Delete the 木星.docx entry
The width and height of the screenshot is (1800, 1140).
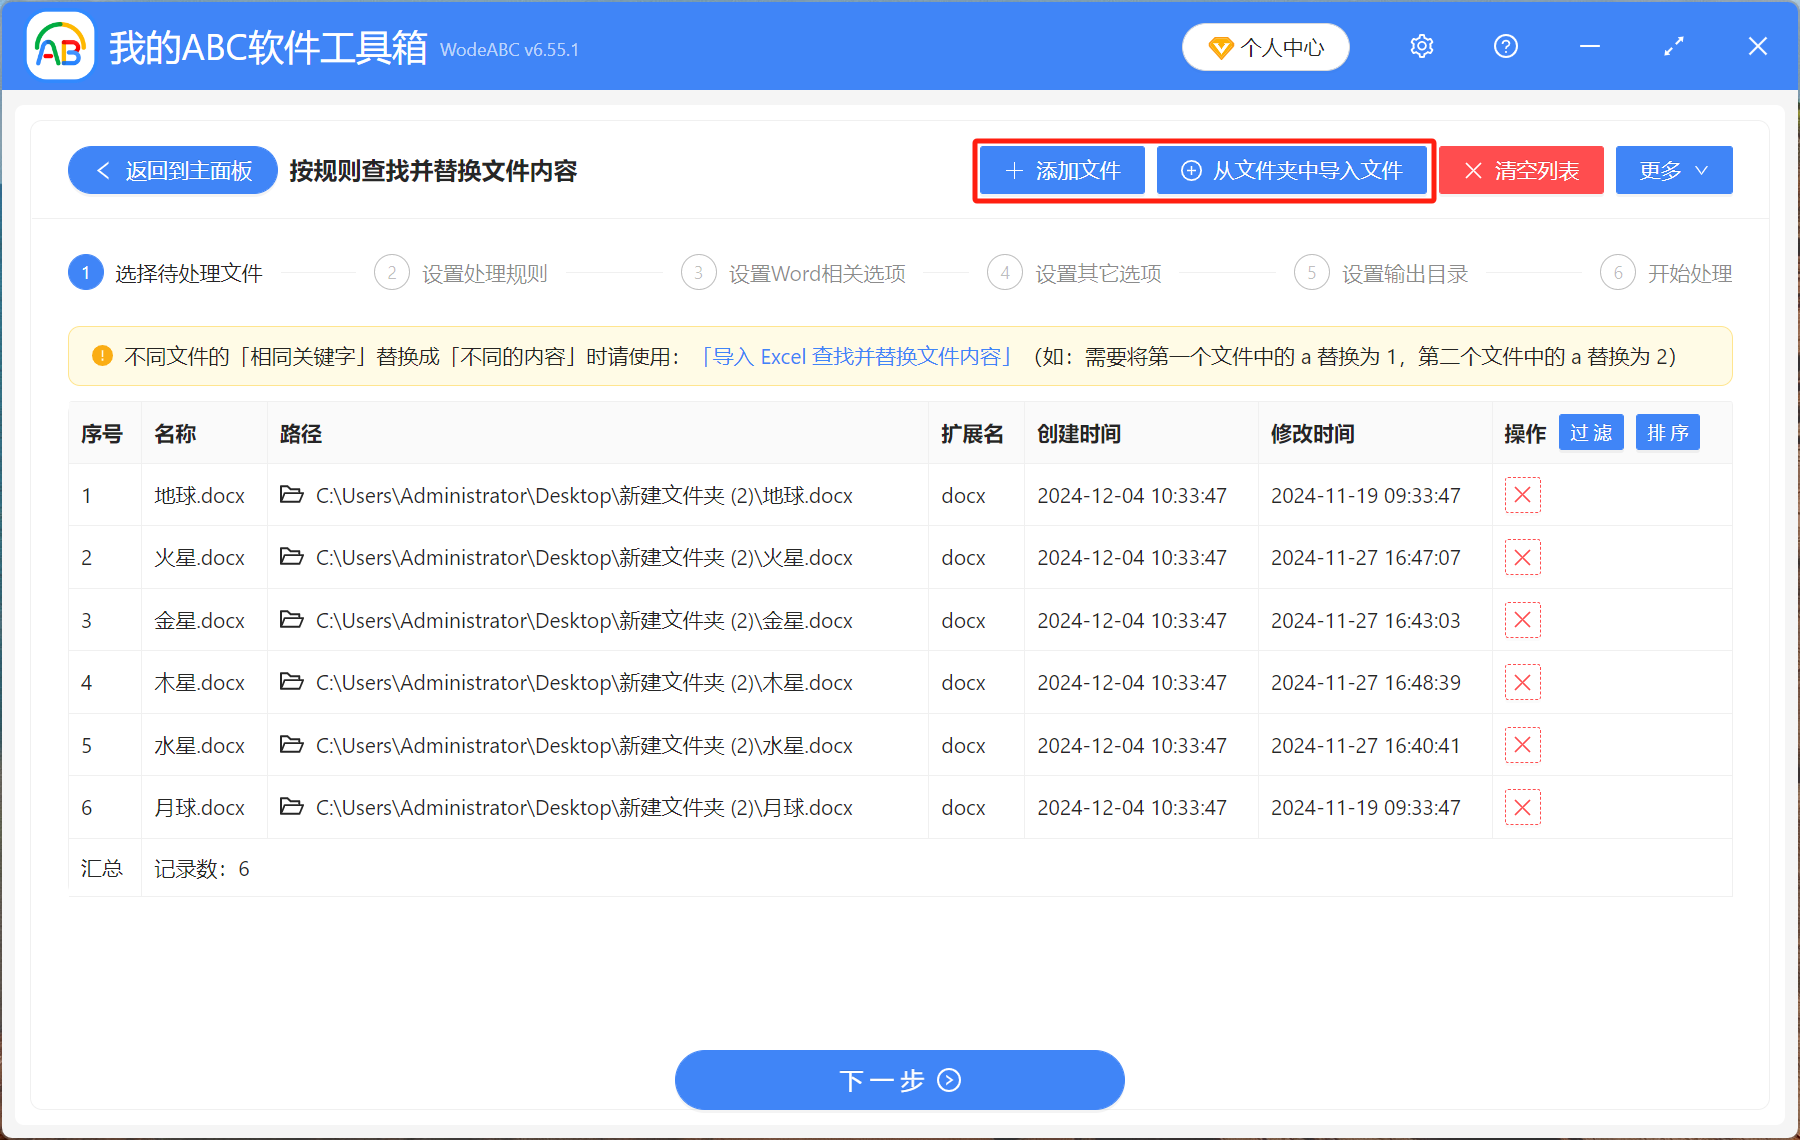pyautogui.click(x=1522, y=683)
